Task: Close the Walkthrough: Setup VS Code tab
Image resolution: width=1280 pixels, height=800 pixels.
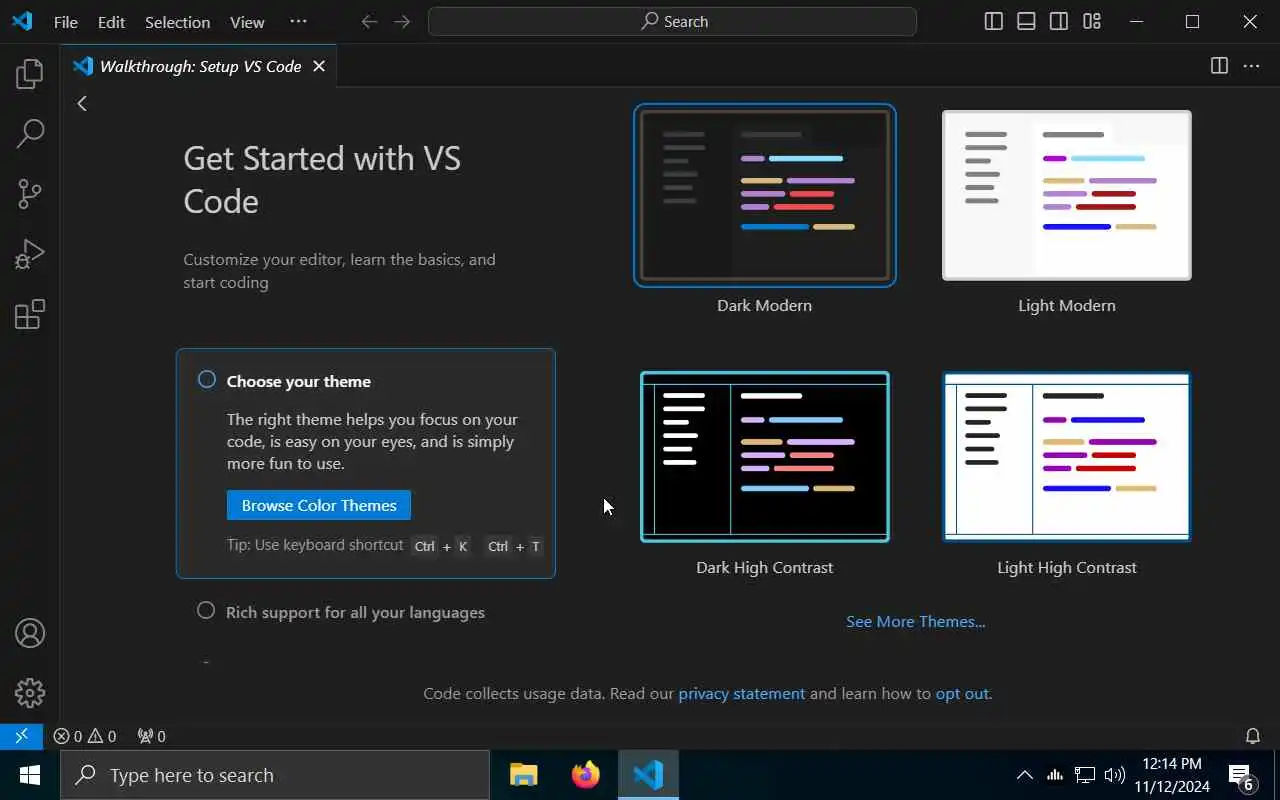Action: coord(319,66)
